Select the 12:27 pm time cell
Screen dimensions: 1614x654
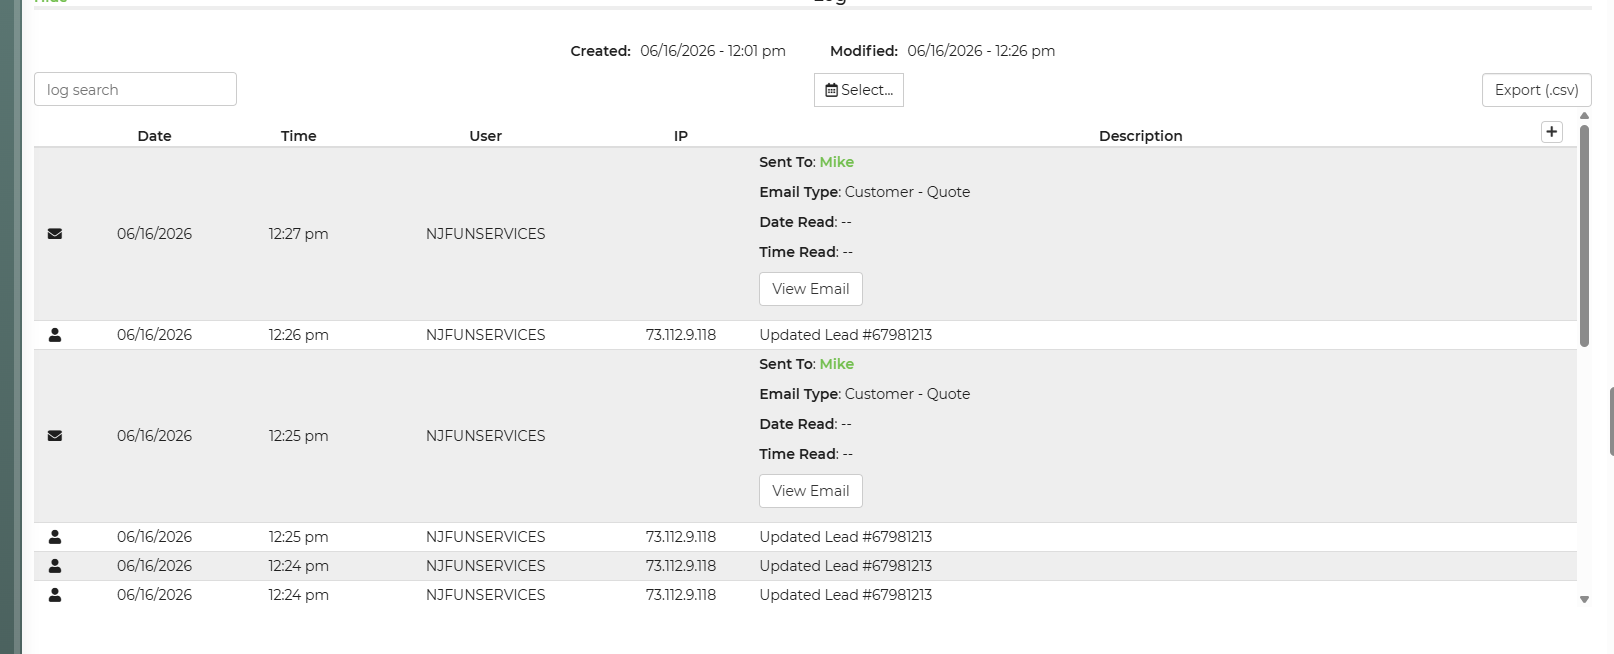tap(298, 234)
